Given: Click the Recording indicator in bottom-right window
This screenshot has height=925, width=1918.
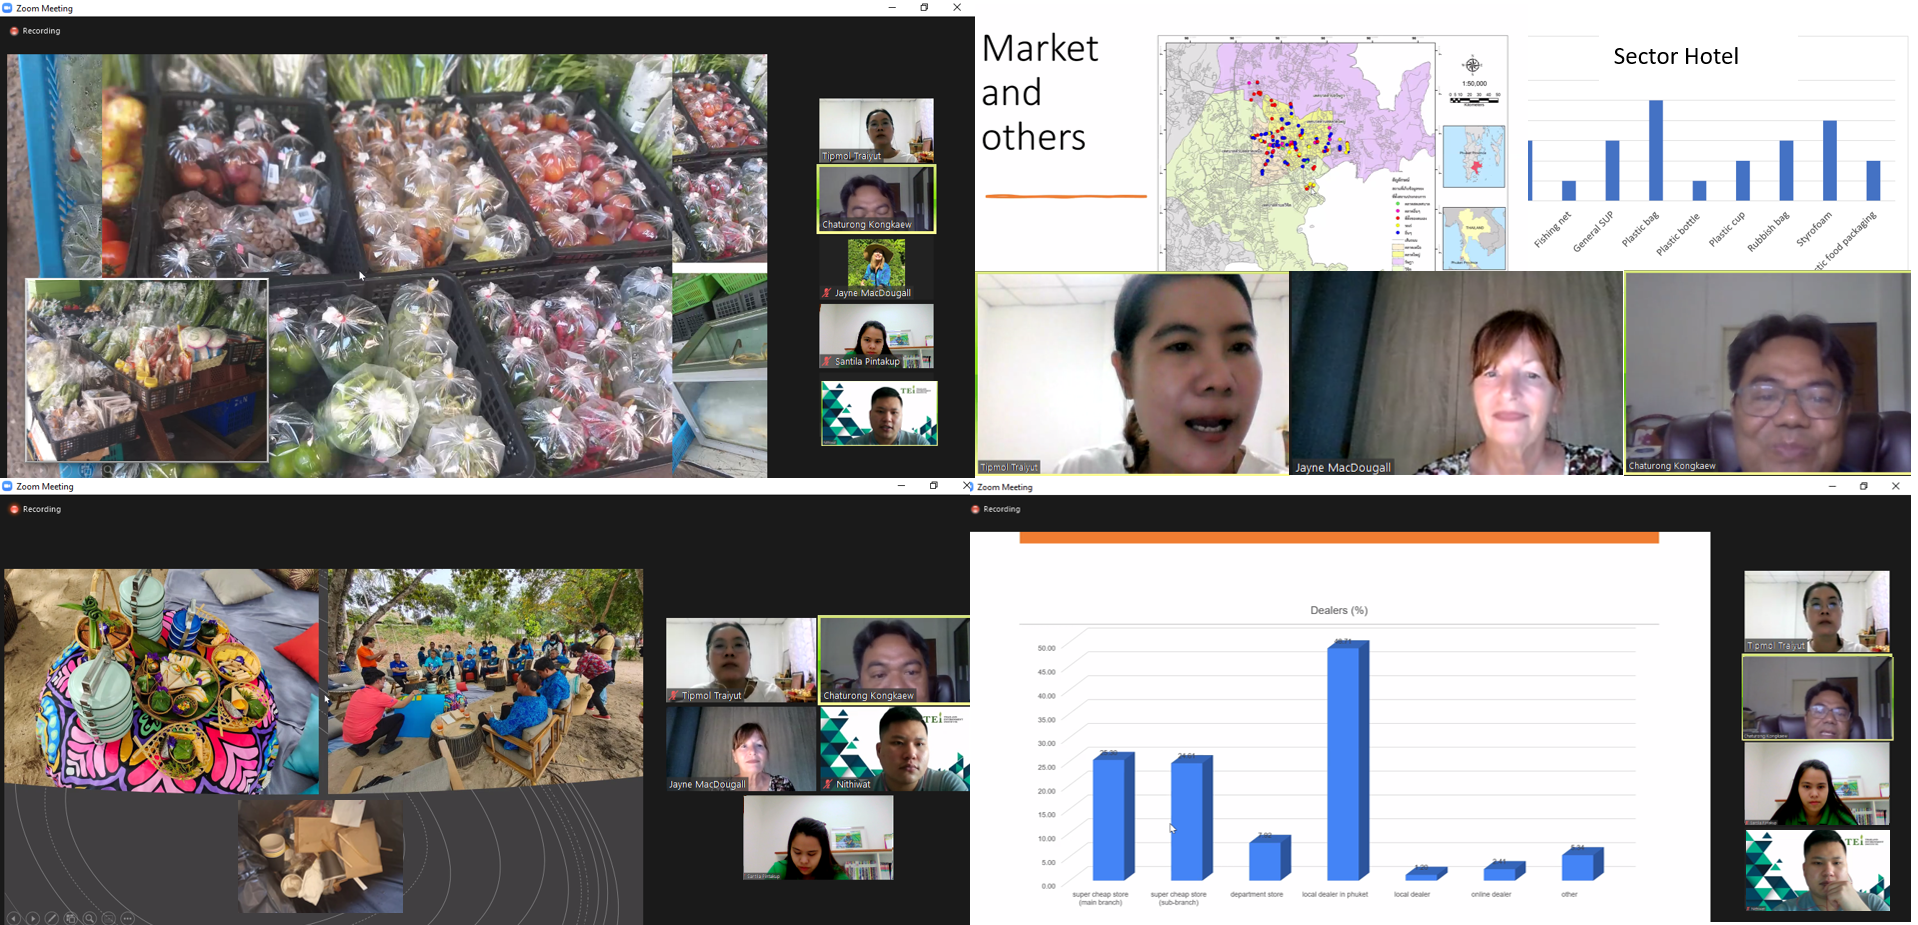Looking at the screenshot, I should [x=996, y=509].
